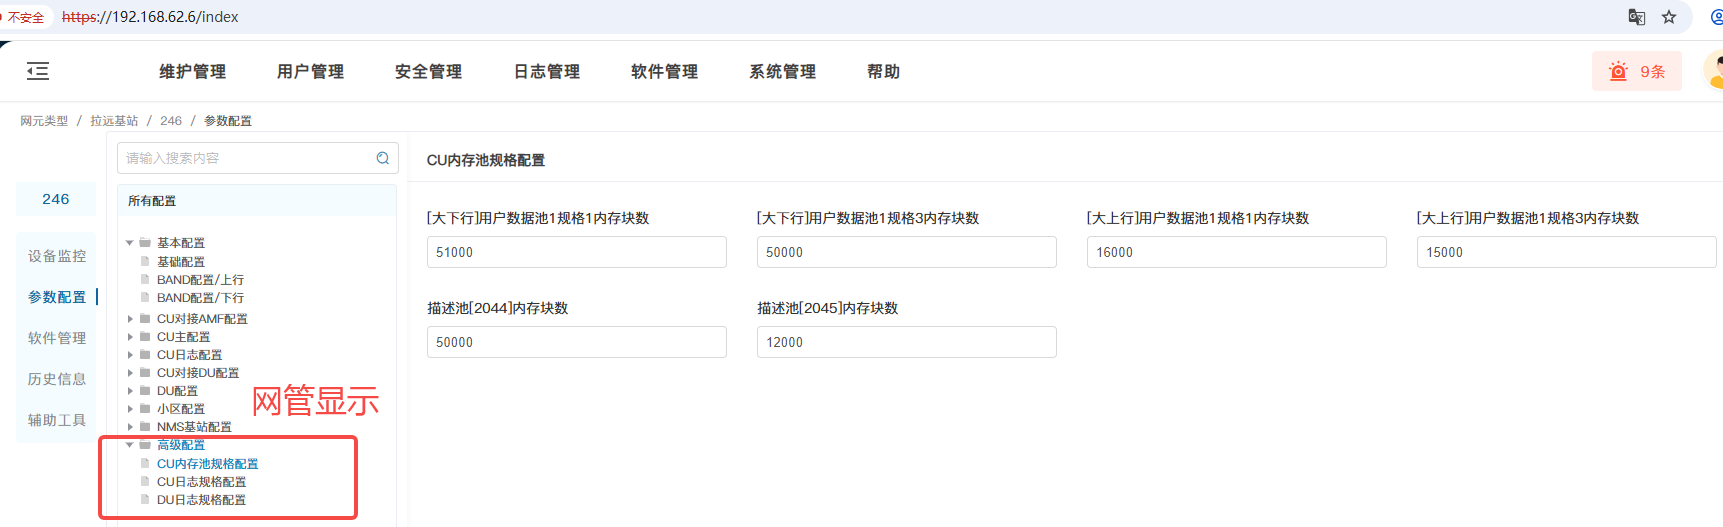Viewport: 1723px width, 527px height.
Task: Bookmark this page with the star icon
Action: click(x=1669, y=17)
